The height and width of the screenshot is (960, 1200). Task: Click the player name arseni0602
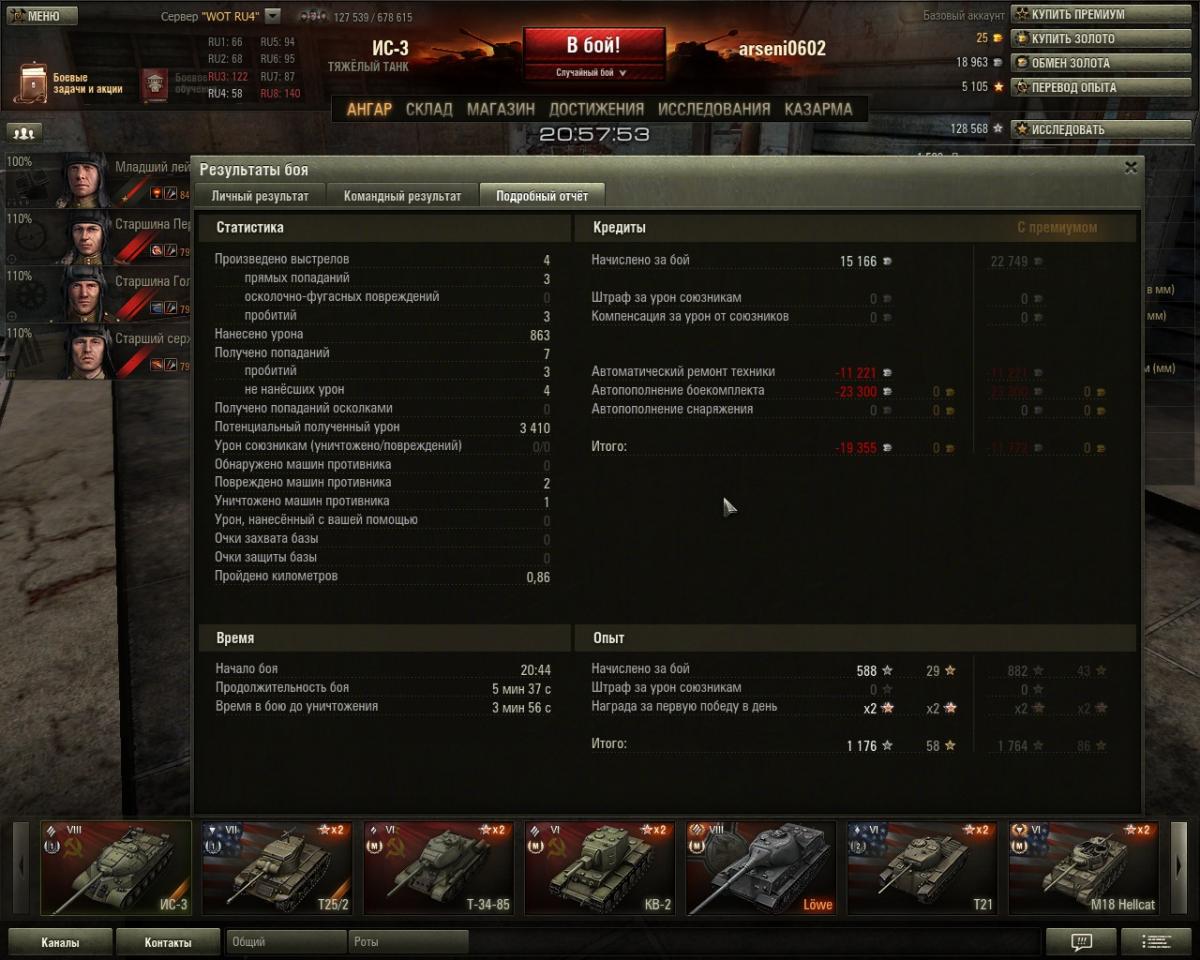782,49
